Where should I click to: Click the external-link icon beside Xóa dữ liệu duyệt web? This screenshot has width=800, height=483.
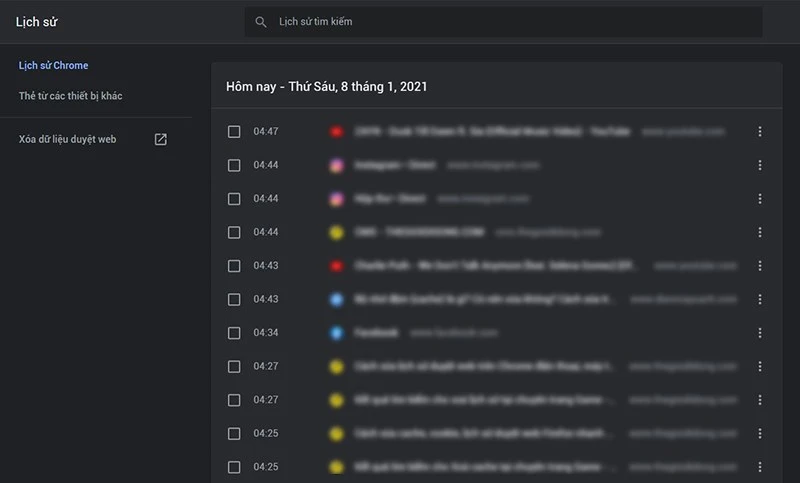pos(160,139)
